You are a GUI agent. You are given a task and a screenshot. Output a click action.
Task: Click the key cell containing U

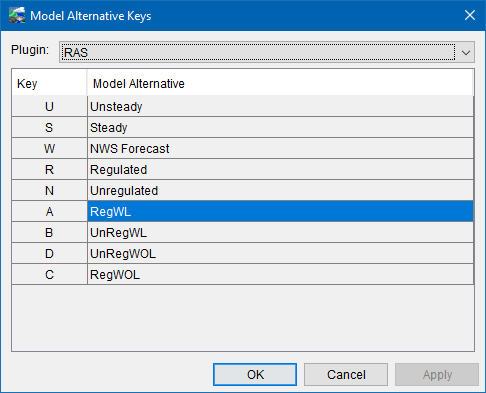pos(49,107)
